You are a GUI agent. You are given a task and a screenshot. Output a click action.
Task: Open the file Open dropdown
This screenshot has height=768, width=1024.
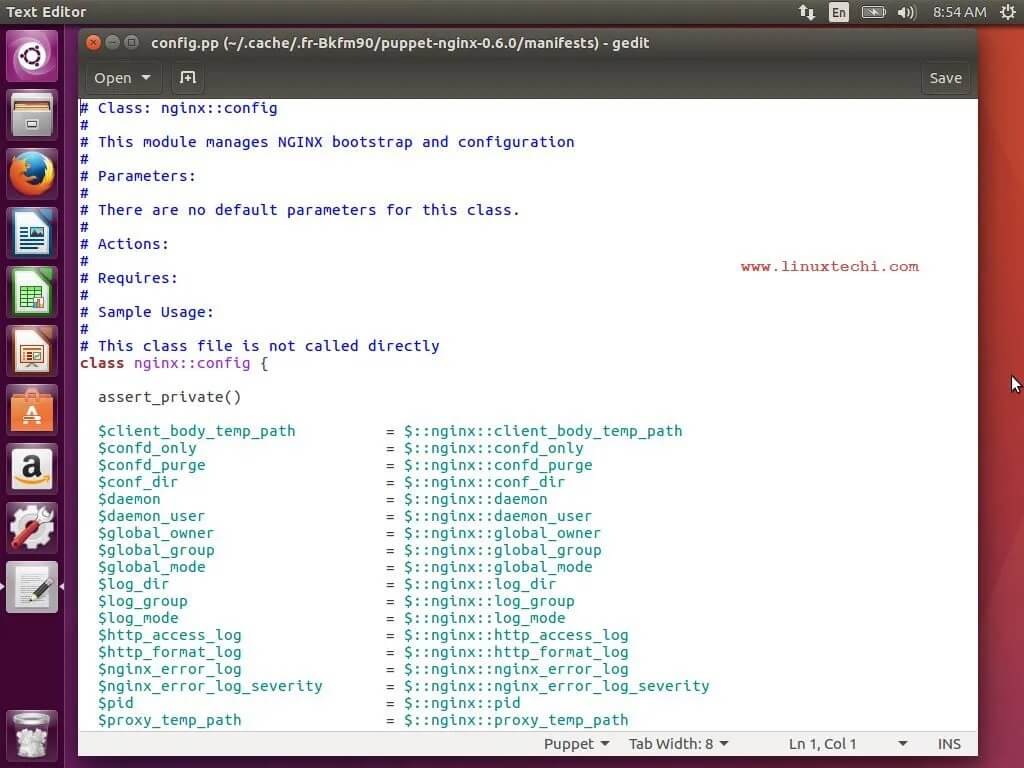point(122,77)
